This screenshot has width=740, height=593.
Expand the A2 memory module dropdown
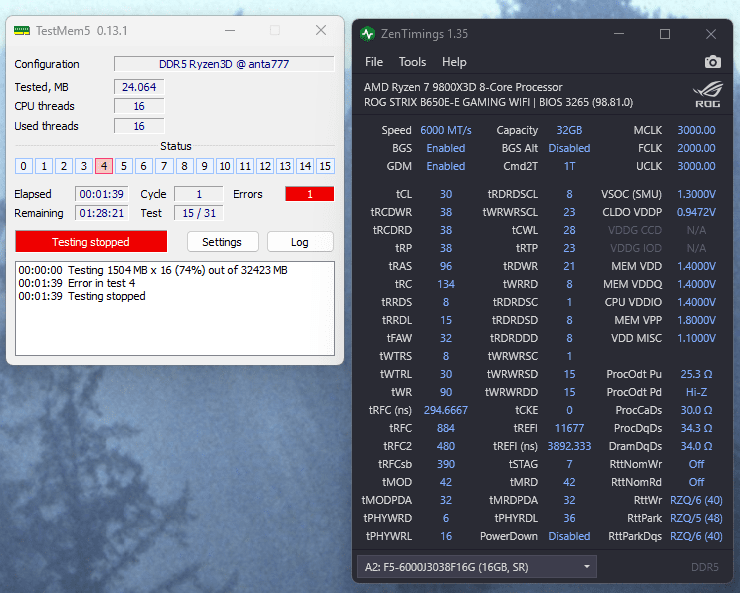coord(477,567)
